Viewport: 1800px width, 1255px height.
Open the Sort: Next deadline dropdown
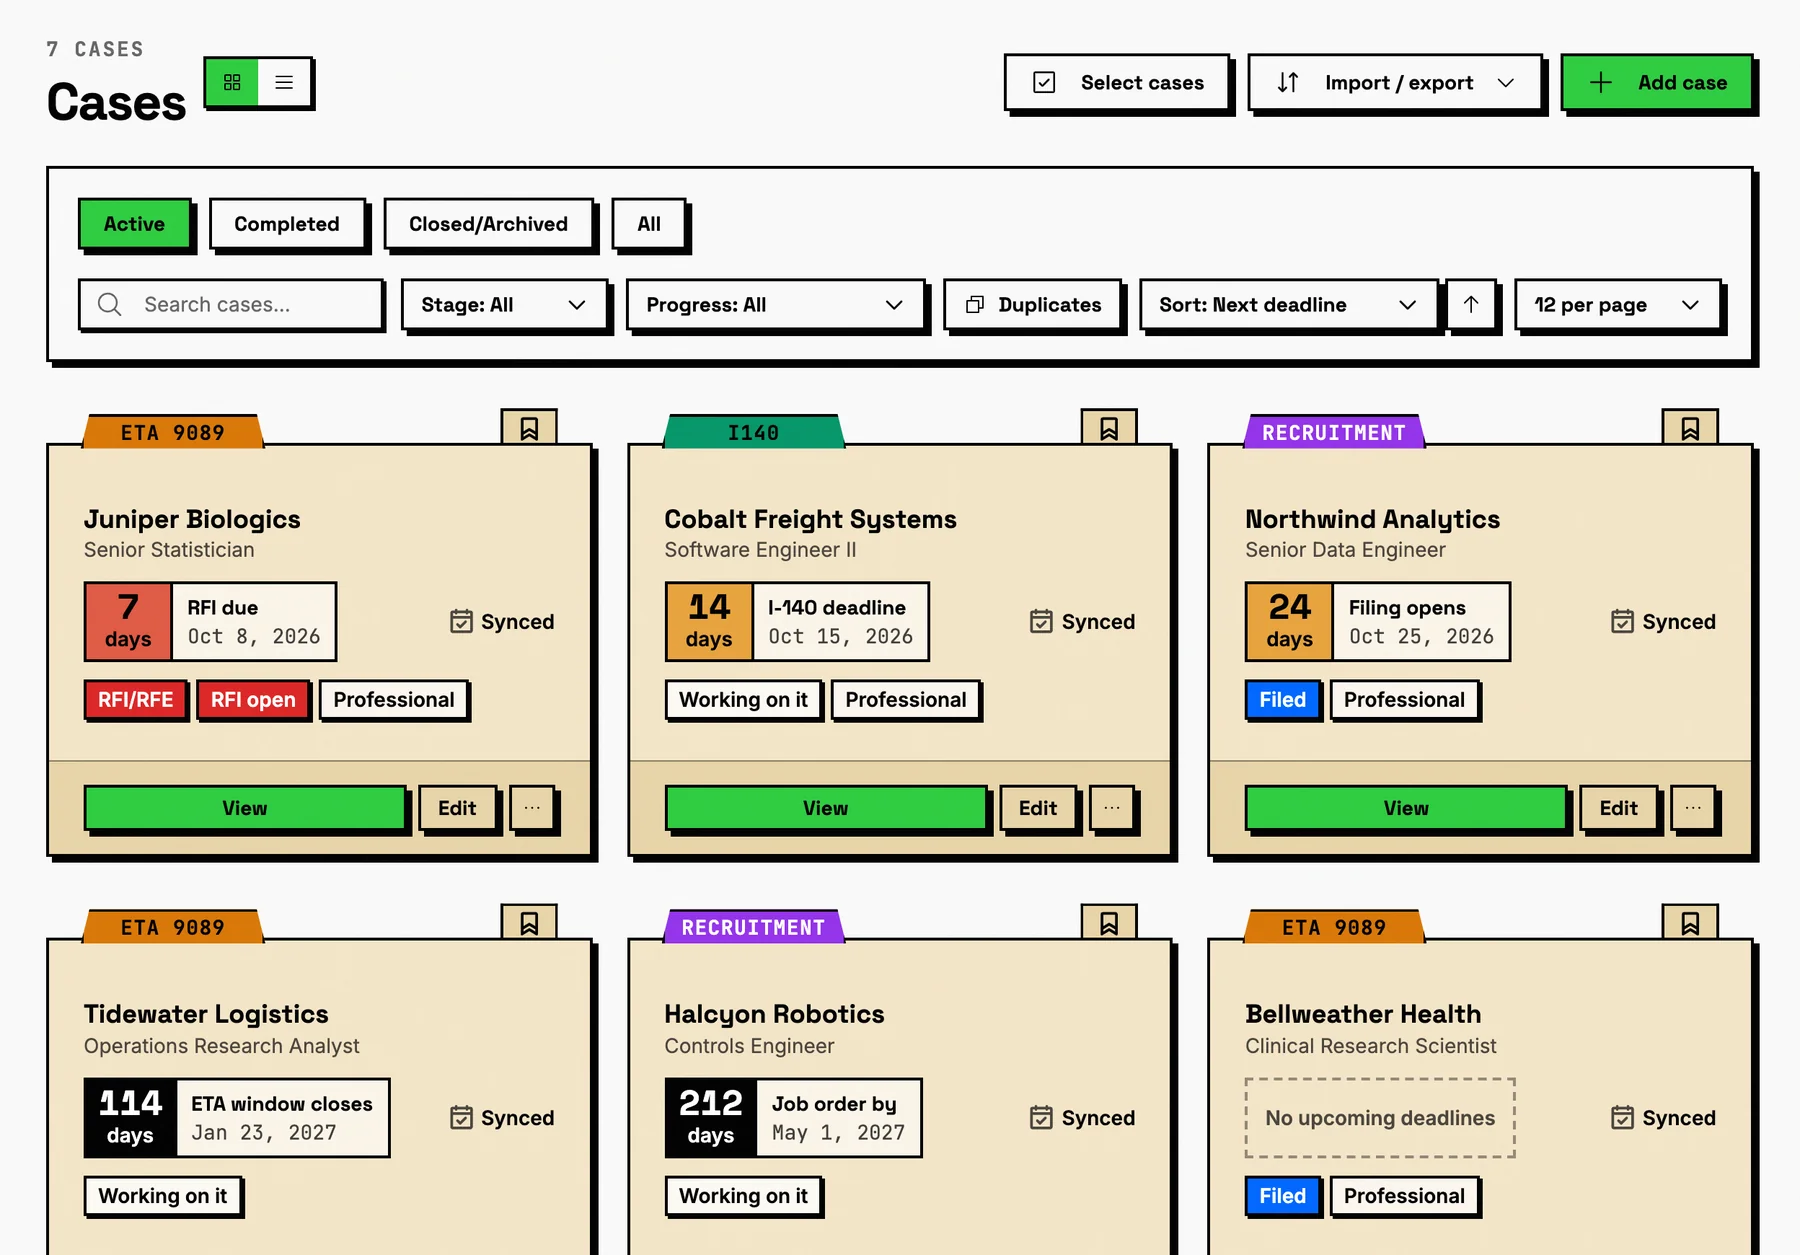[x=1287, y=304]
